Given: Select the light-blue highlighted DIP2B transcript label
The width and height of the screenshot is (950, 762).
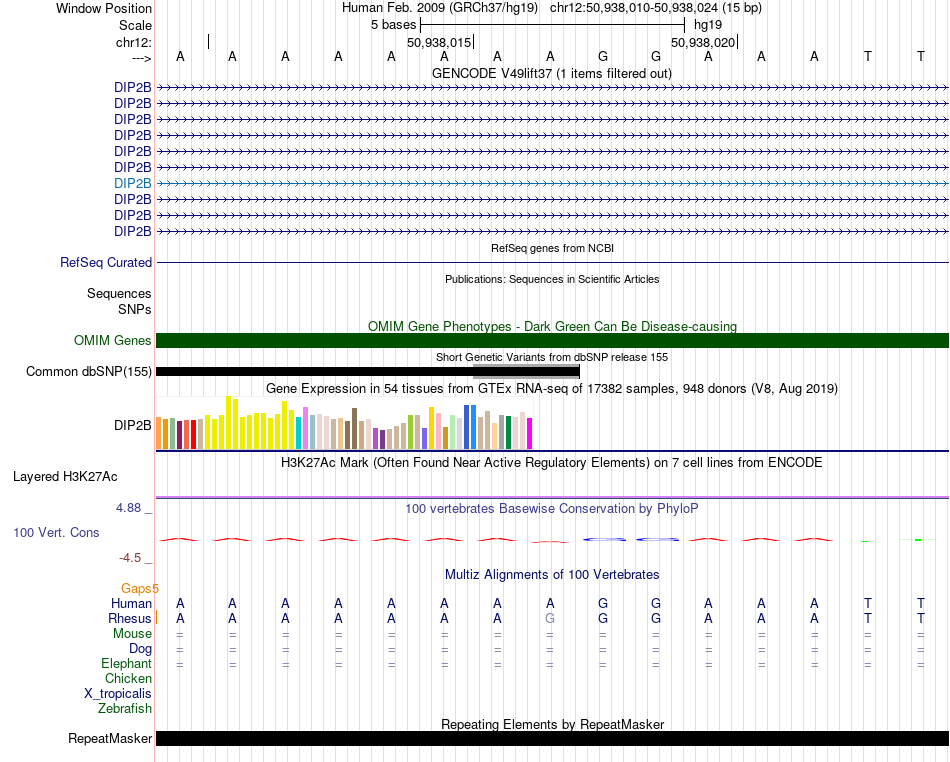Looking at the screenshot, I should tap(133, 183).
